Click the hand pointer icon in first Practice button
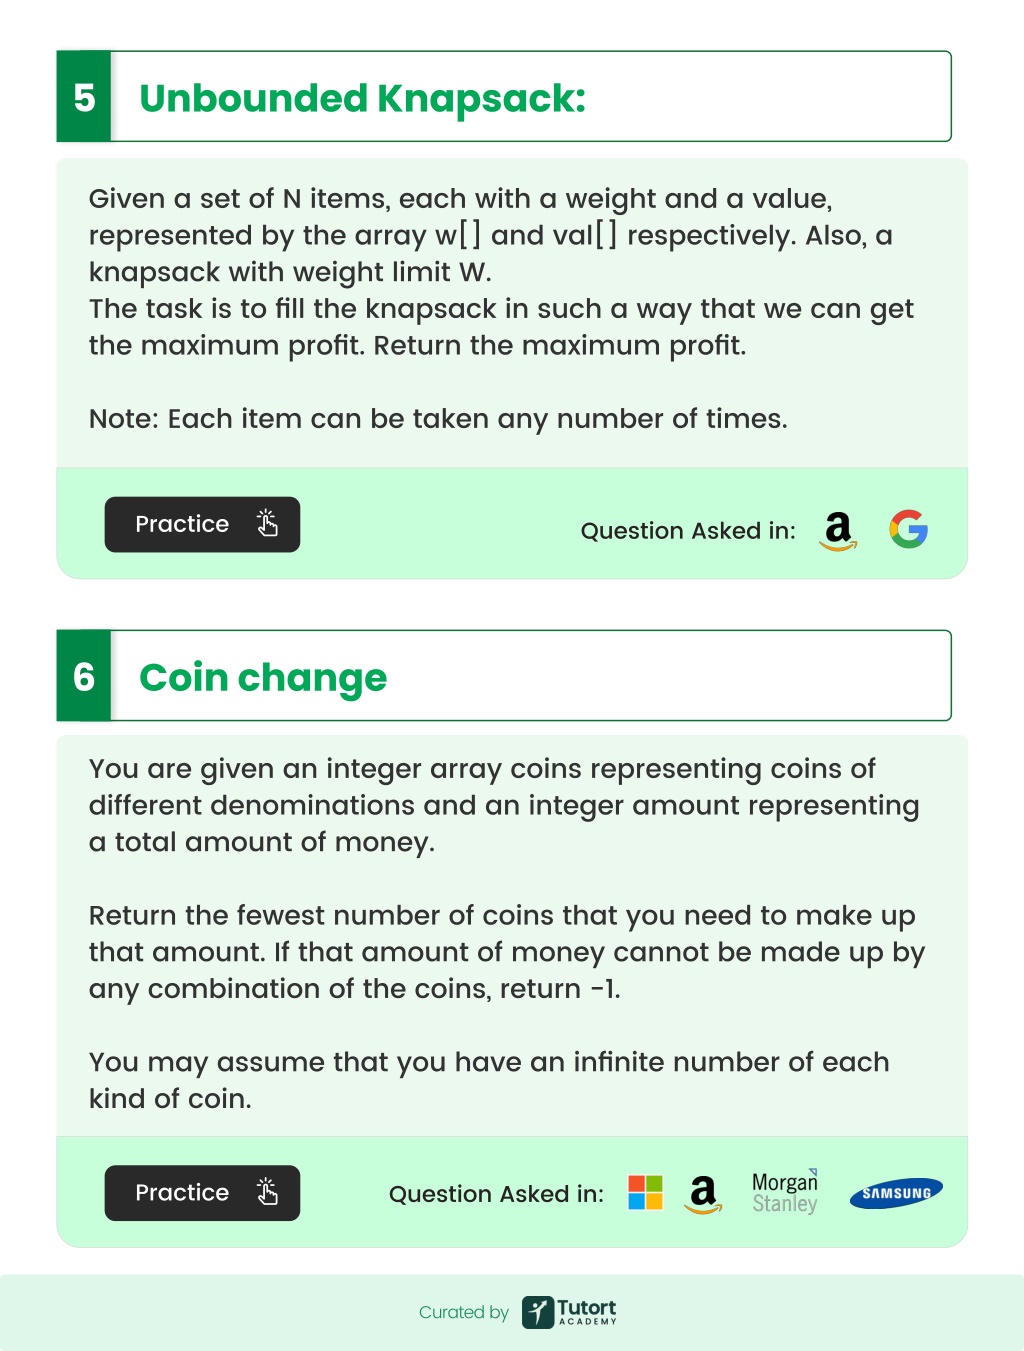 coord(267,523)
